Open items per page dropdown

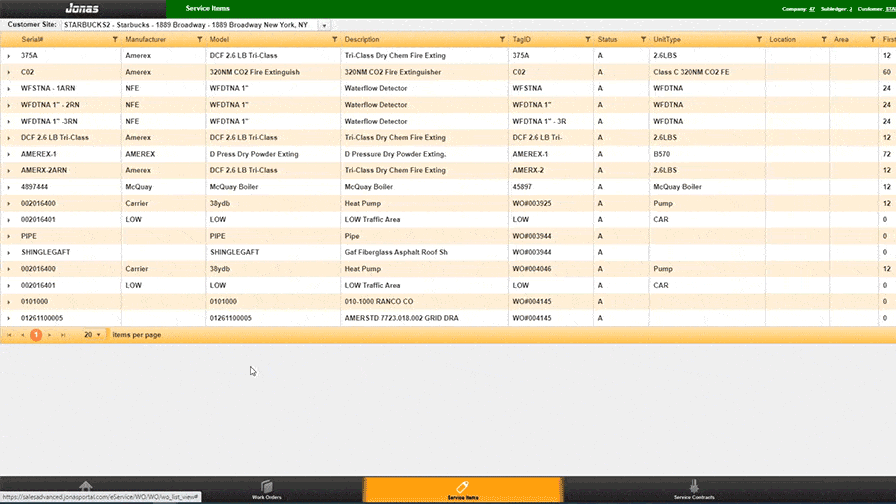(x=93, y=335)
